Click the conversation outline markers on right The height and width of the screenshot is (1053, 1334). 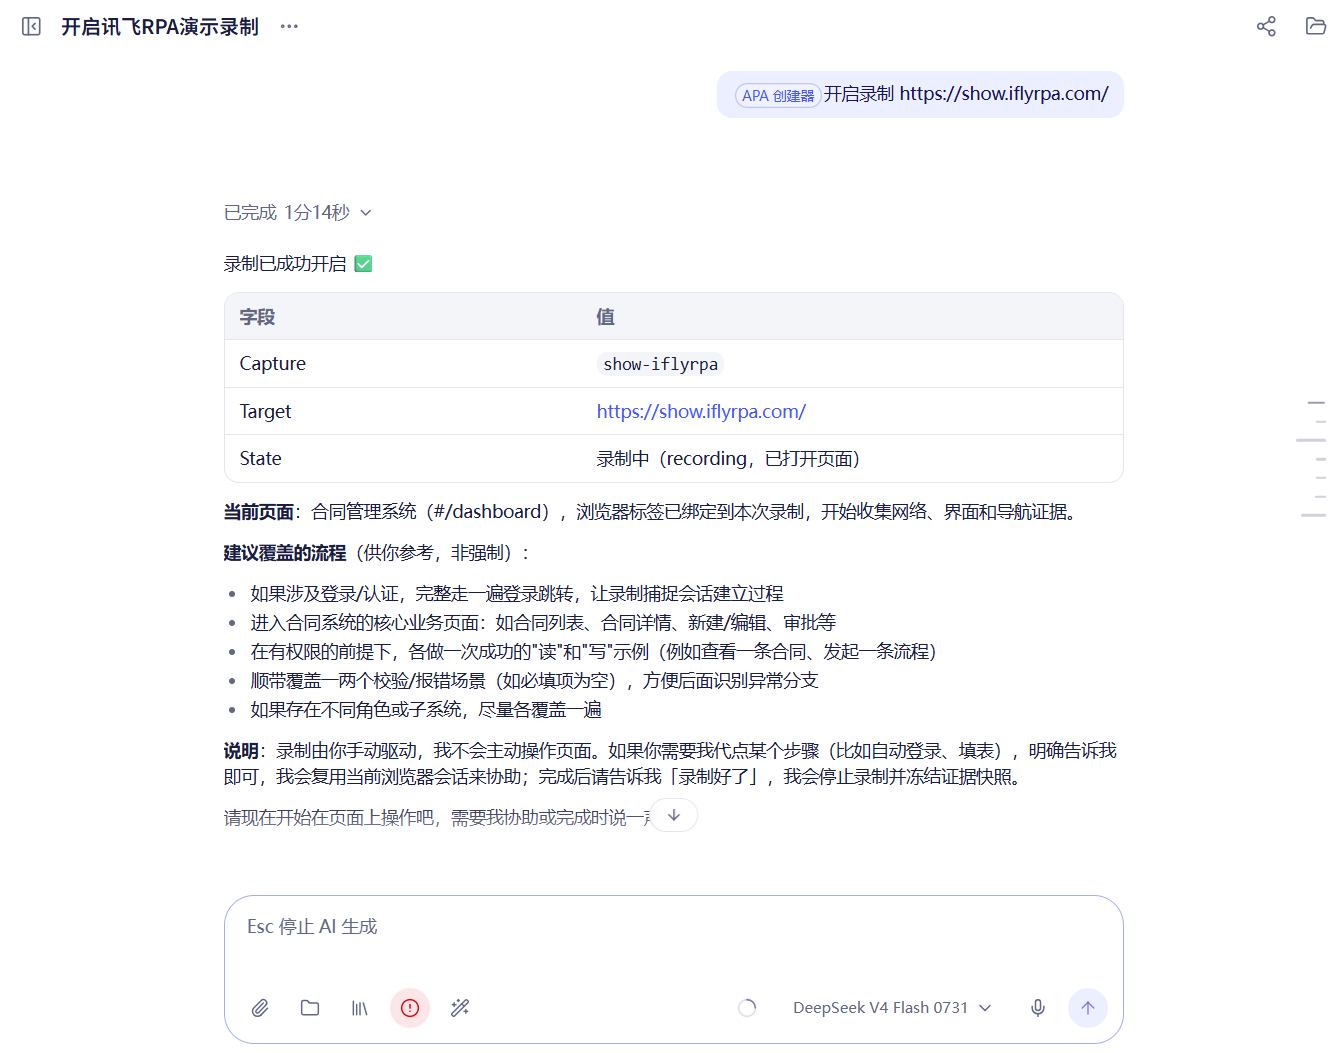[x=1312, y=458]
